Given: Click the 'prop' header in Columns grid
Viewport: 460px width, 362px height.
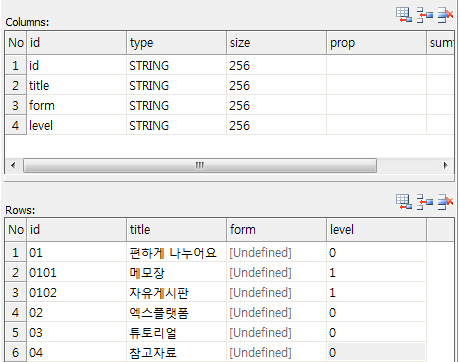Looking at the screenshot, I should [x=376, y=43].
